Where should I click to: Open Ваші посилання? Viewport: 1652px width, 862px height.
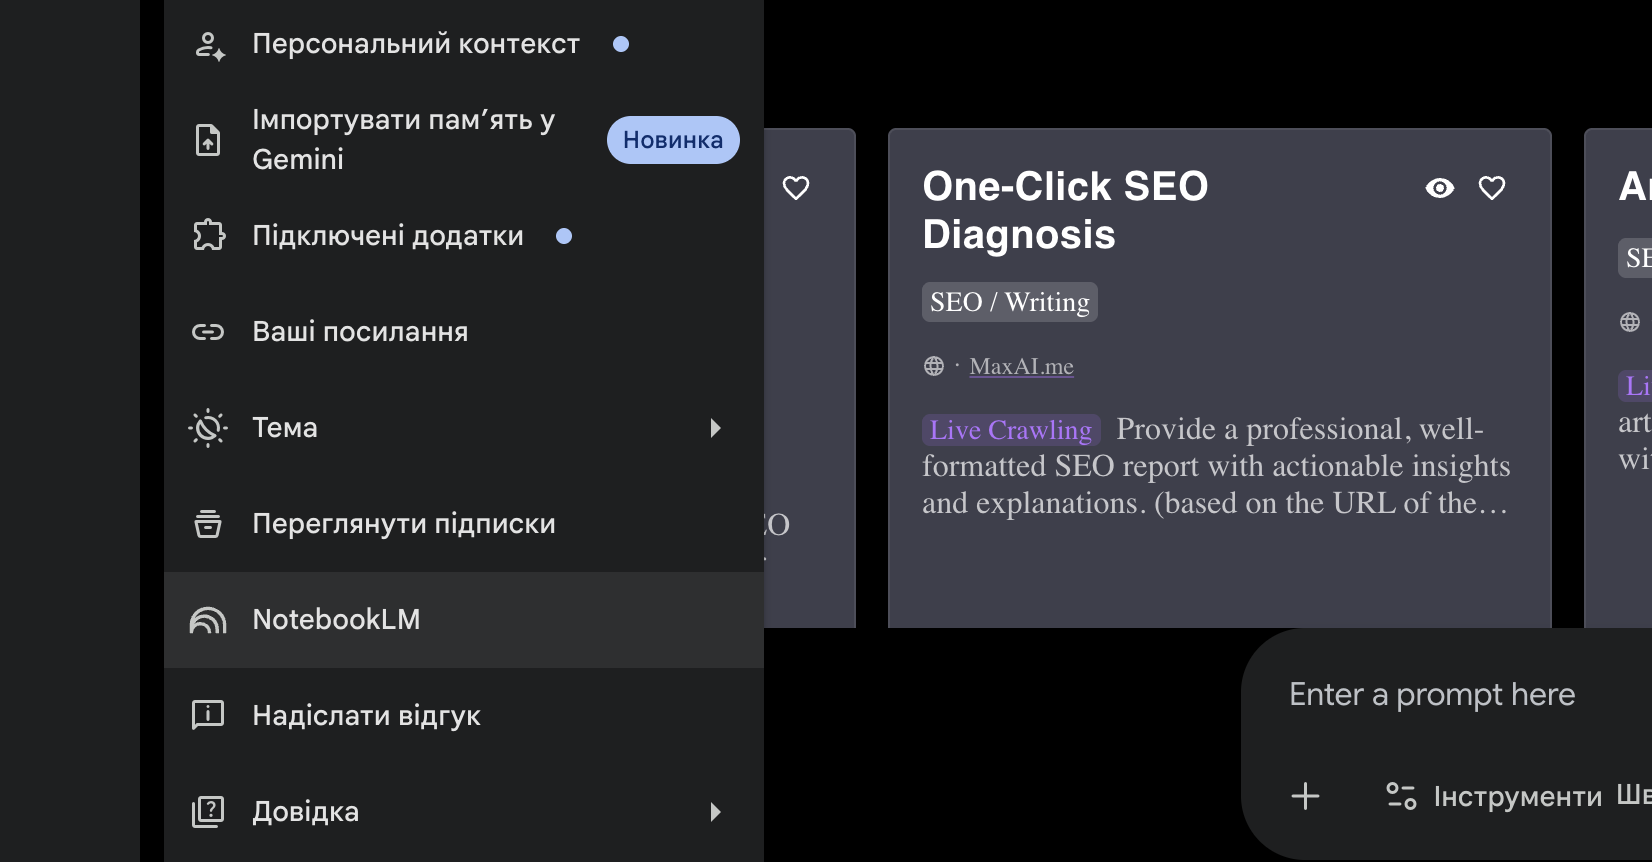[464, 332]
